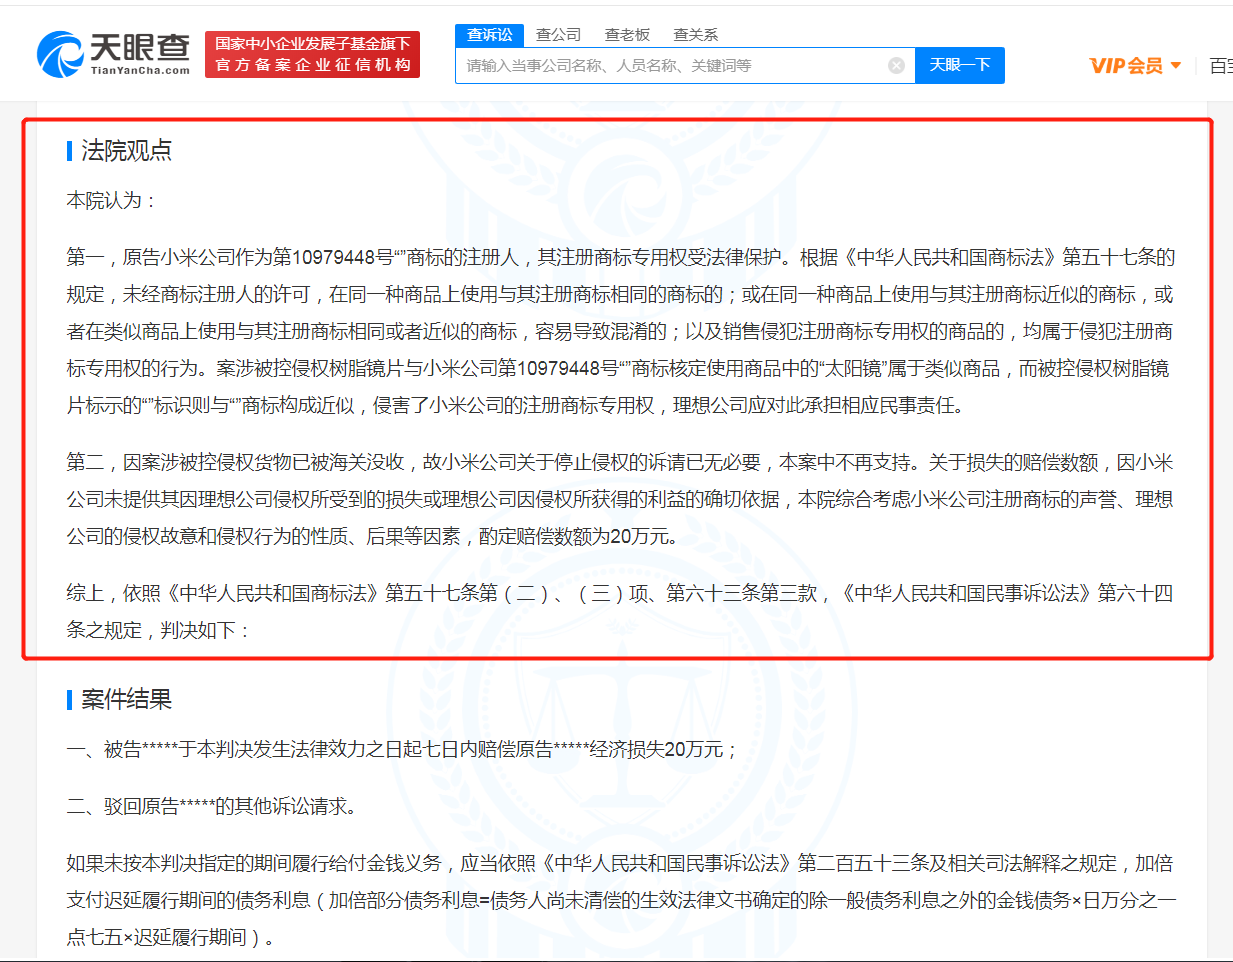Click the 天眼查 logo text
This screenshot has width=1233, height=962.
click(140, 47)
